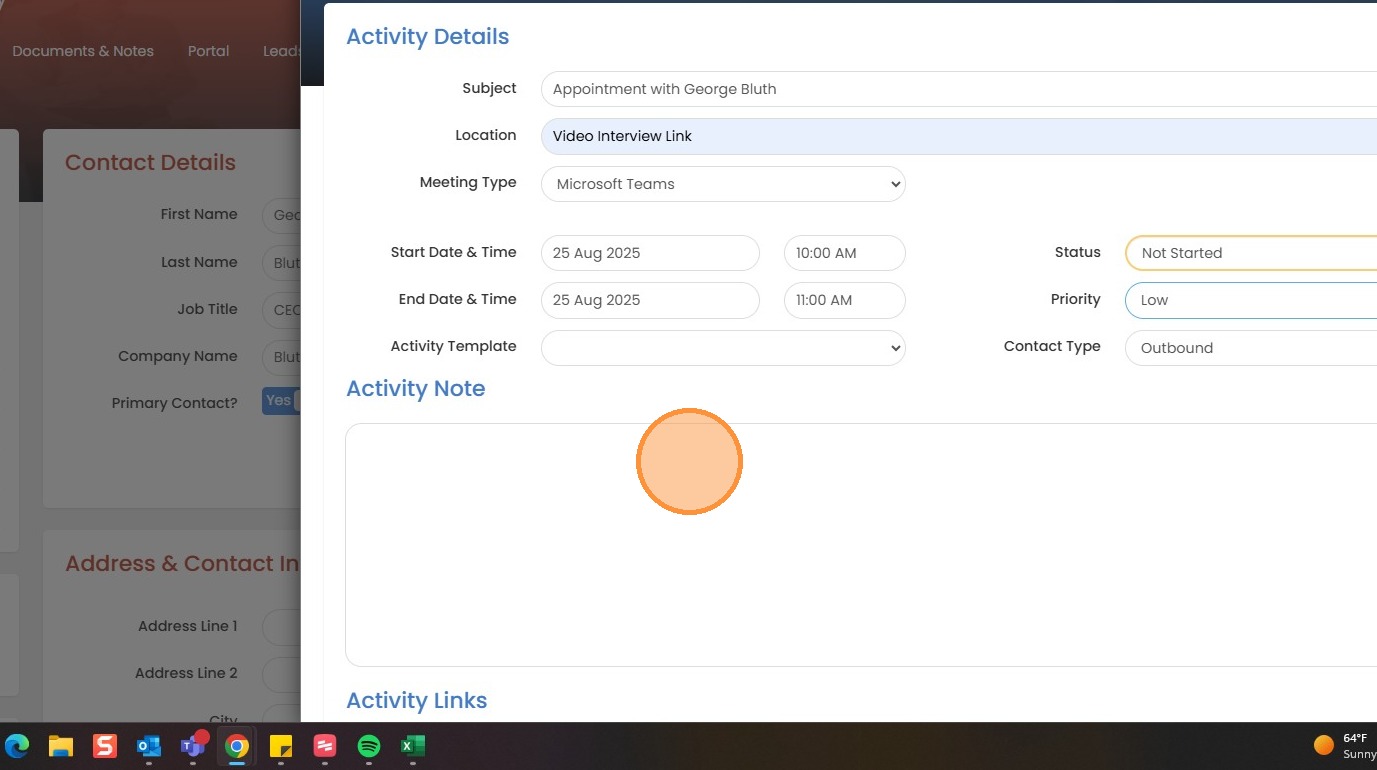Click the Address Line 1 field

coord(281,627)
